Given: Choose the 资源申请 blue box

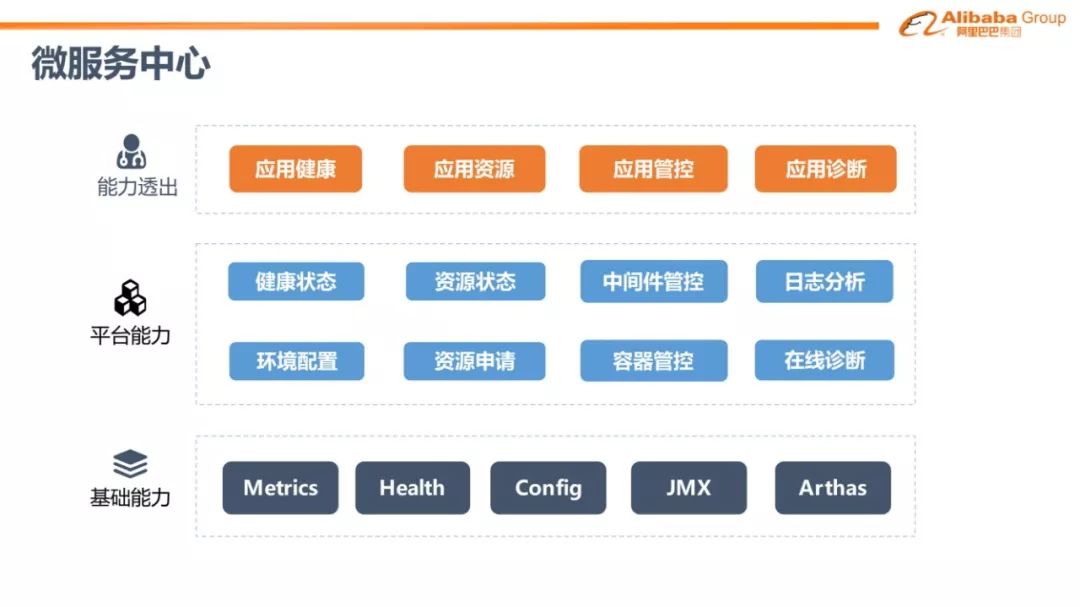Looking at the screenshot, I should 474,361.
